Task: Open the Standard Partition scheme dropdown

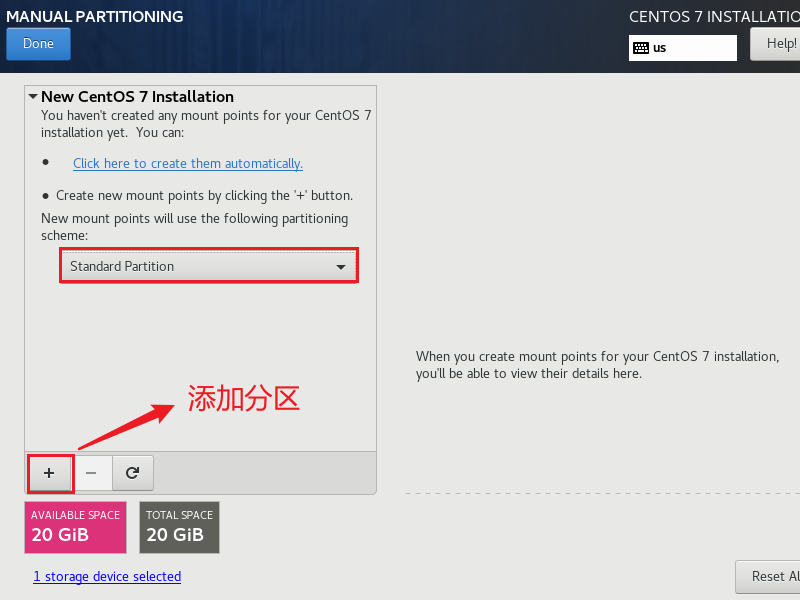Action: 209,266
